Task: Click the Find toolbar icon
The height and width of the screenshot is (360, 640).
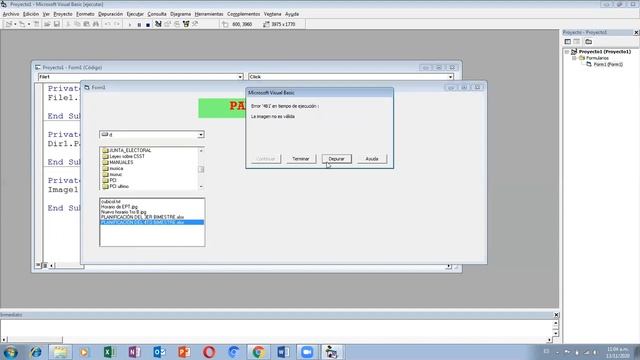Action: [x=96, y=24]
